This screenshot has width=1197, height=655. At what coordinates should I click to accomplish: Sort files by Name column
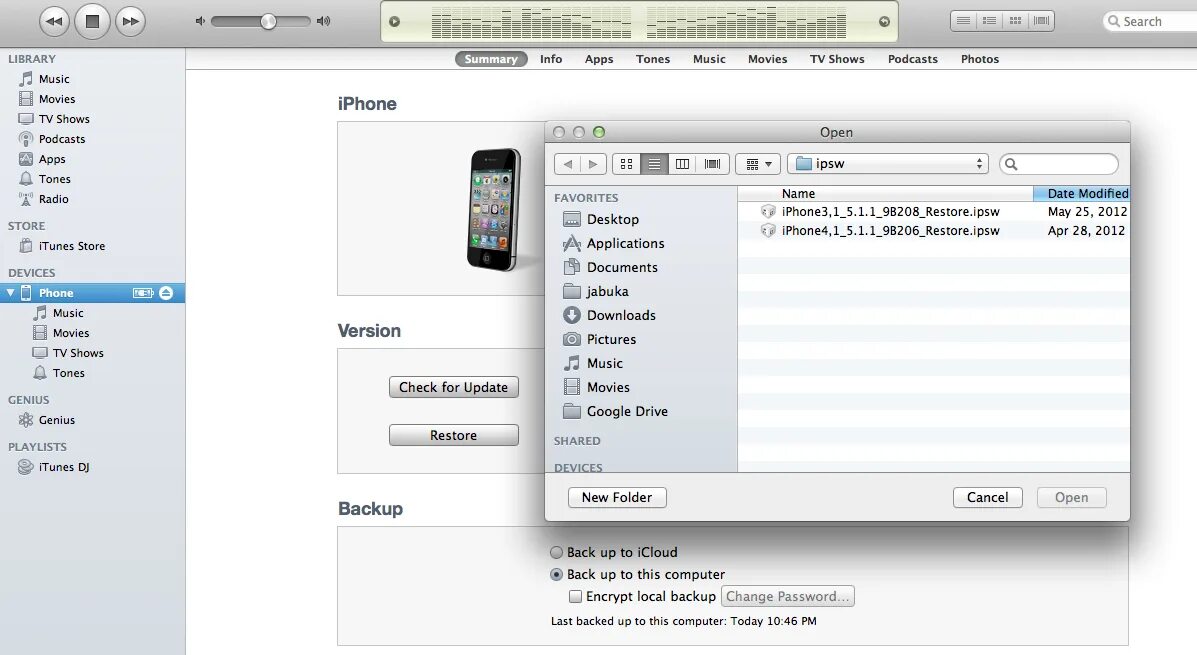[x=886, y=194]
